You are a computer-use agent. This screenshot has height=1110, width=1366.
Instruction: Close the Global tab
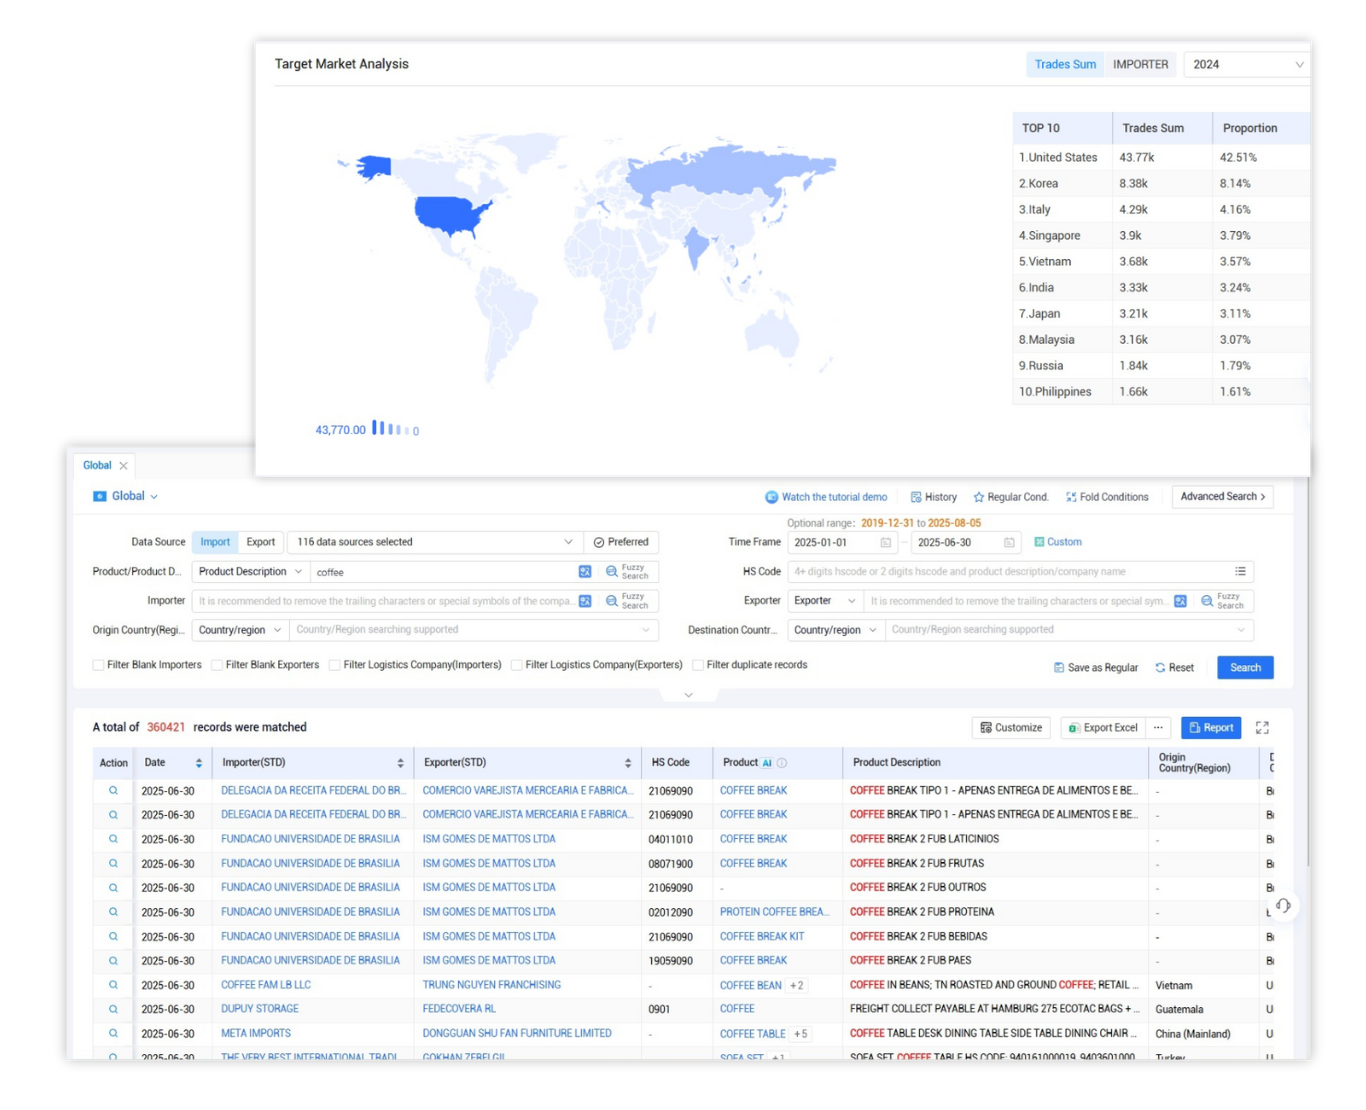click(x=123, y=466)
